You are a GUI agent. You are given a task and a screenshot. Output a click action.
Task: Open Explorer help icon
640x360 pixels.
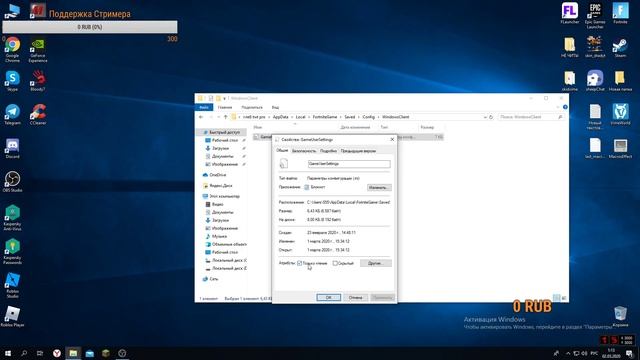565,107
